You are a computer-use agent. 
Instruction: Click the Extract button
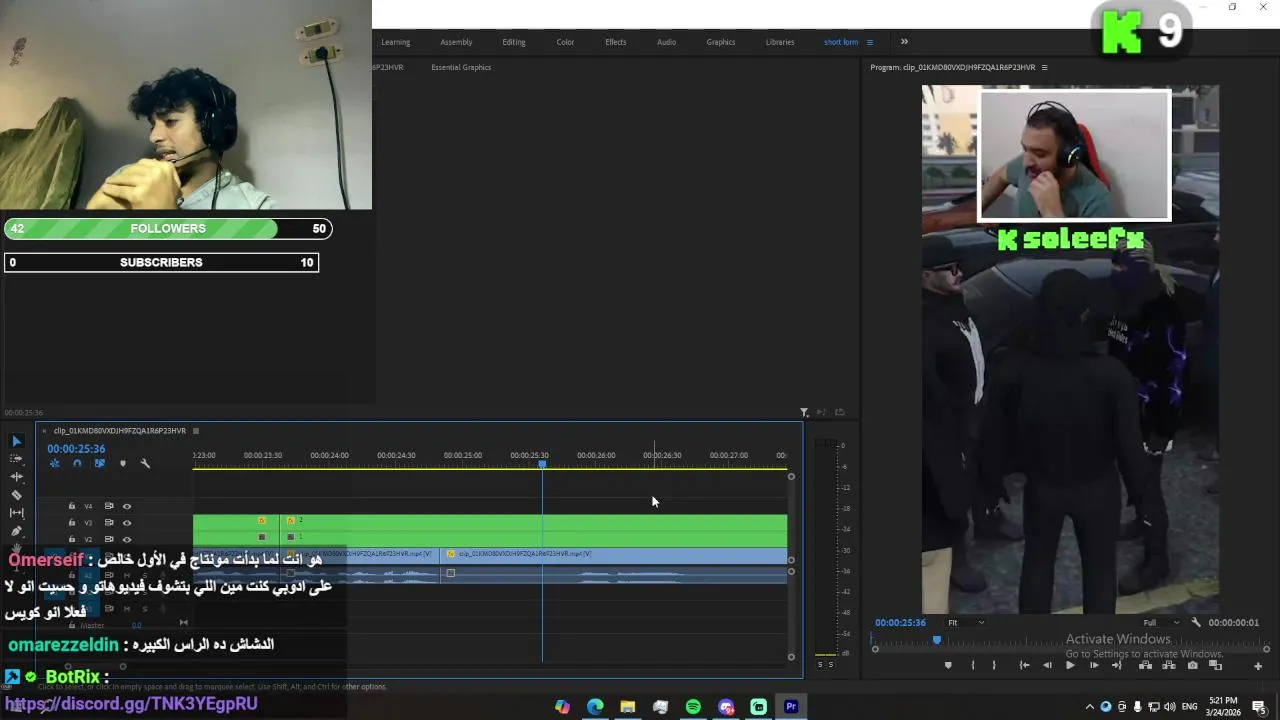point(1168,665)
